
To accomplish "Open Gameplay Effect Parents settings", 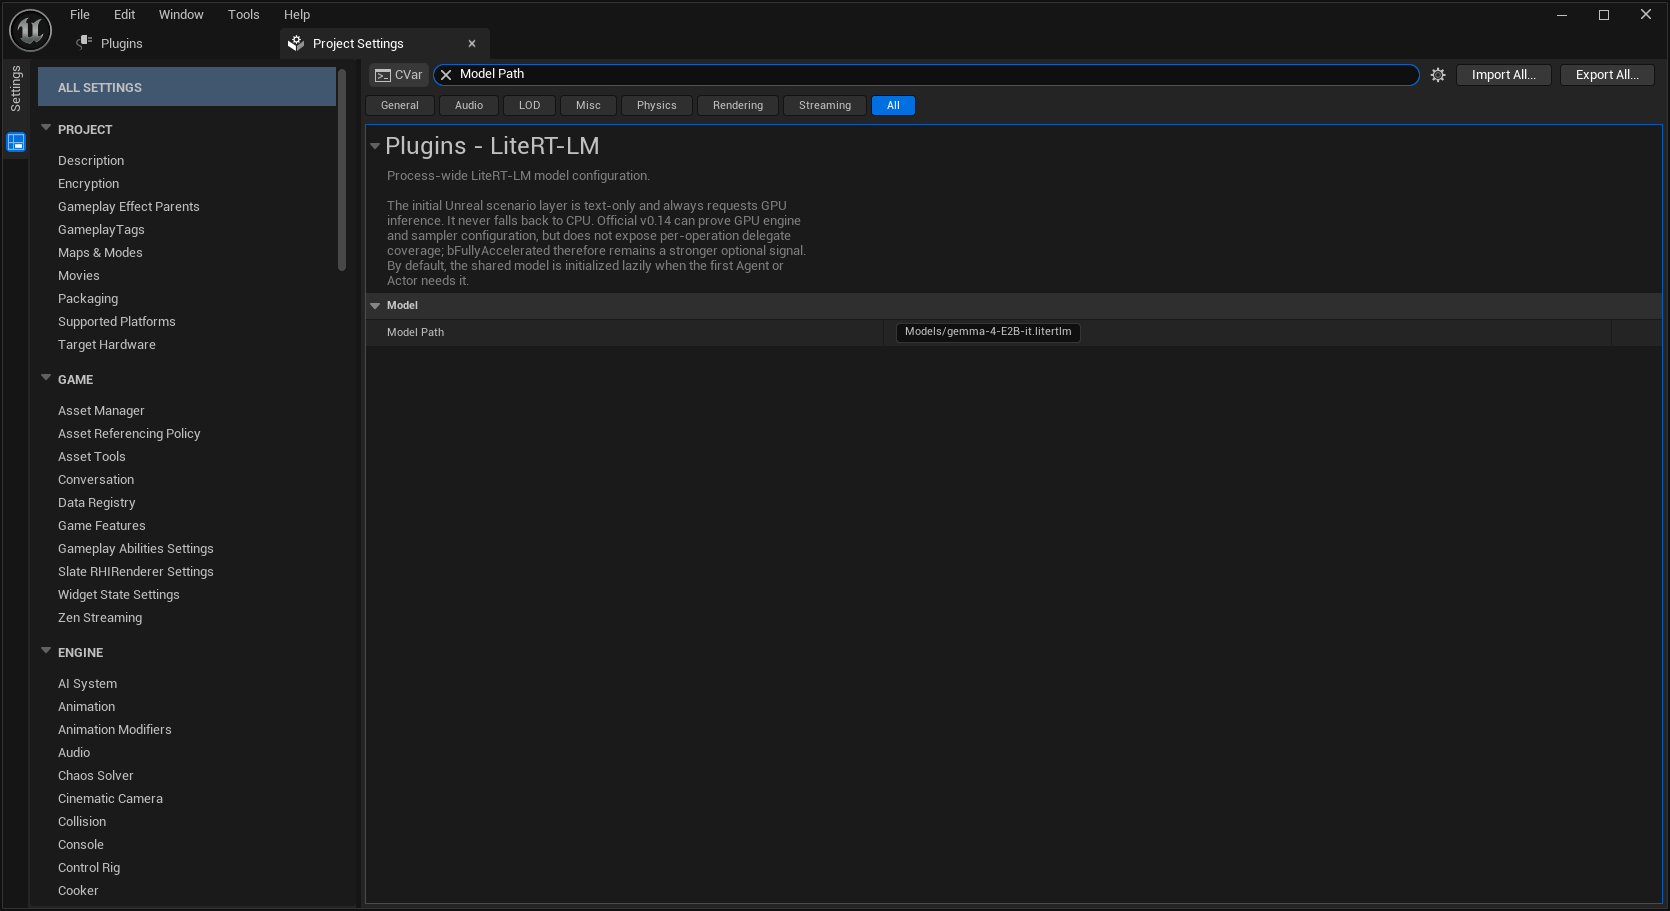I will pos(129,206).
